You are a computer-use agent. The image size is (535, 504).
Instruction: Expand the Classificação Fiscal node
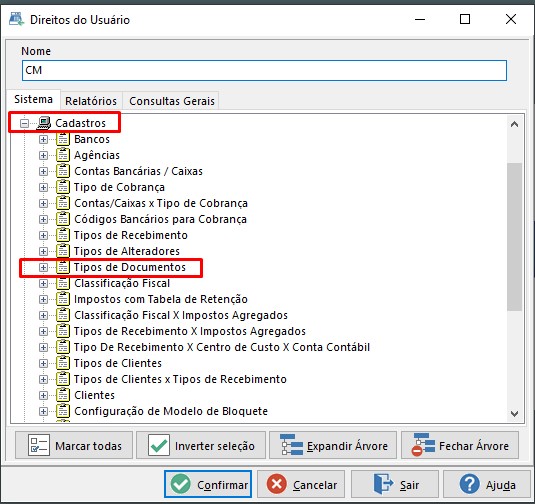[43, 284]
